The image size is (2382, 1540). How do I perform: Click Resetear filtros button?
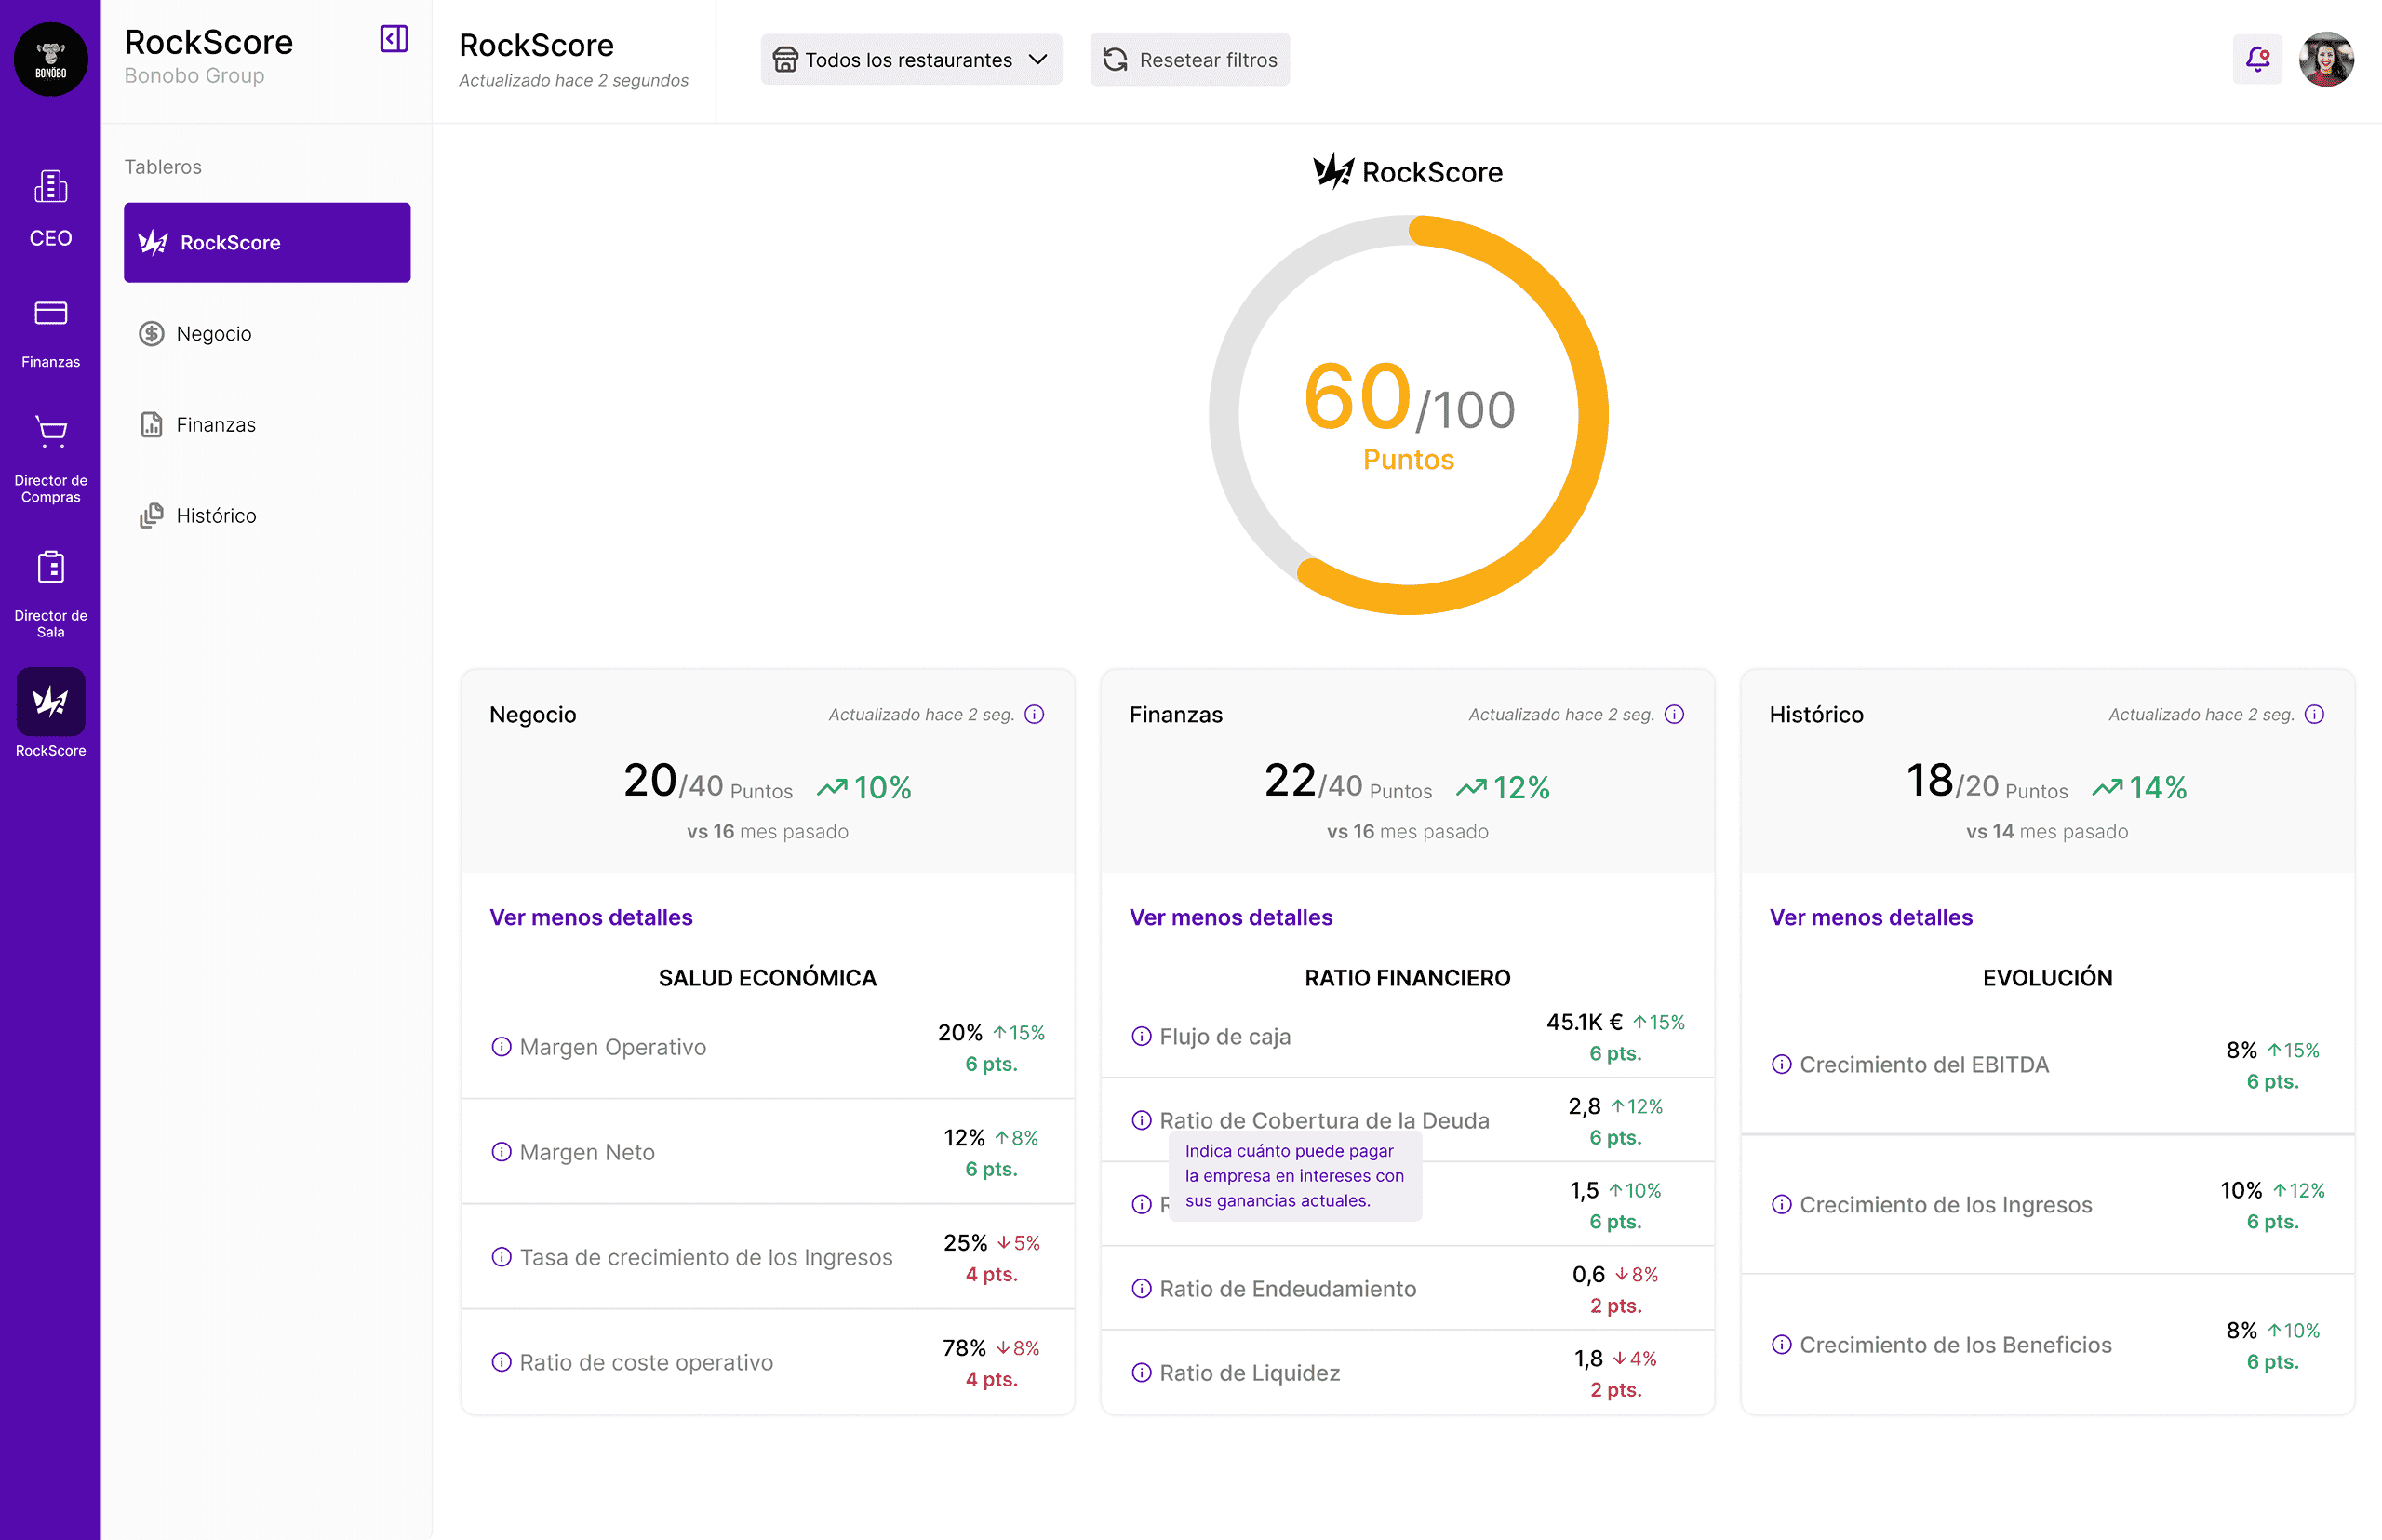coord(1190,59)
